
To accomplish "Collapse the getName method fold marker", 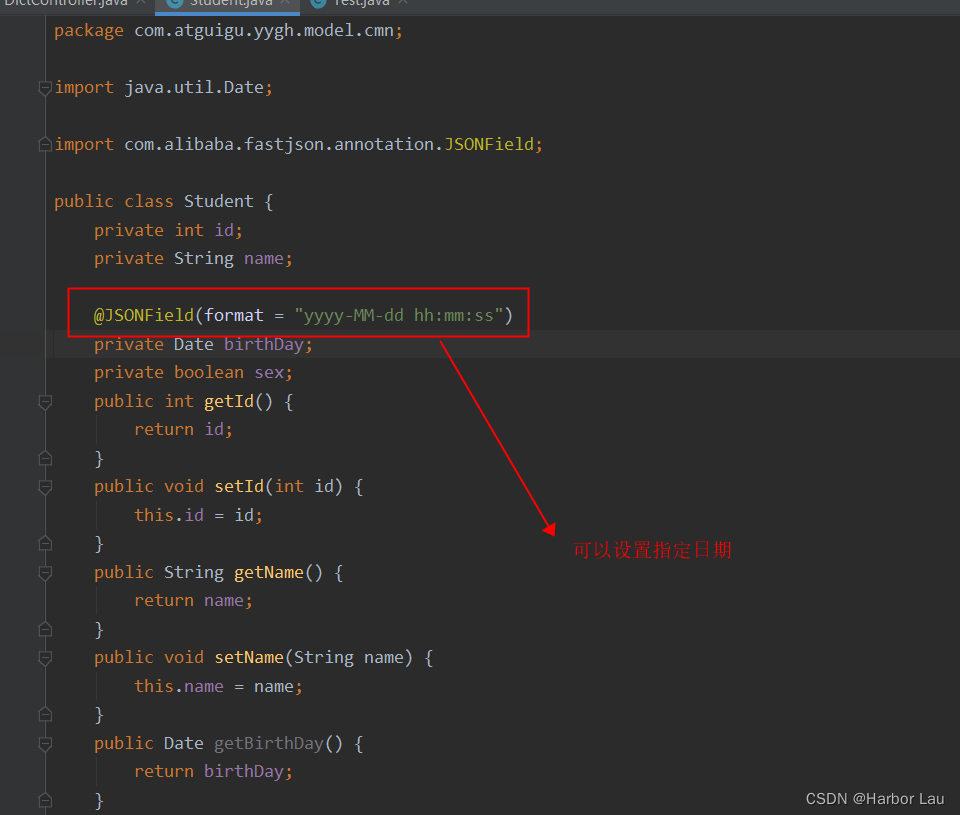I will [44, 573].
